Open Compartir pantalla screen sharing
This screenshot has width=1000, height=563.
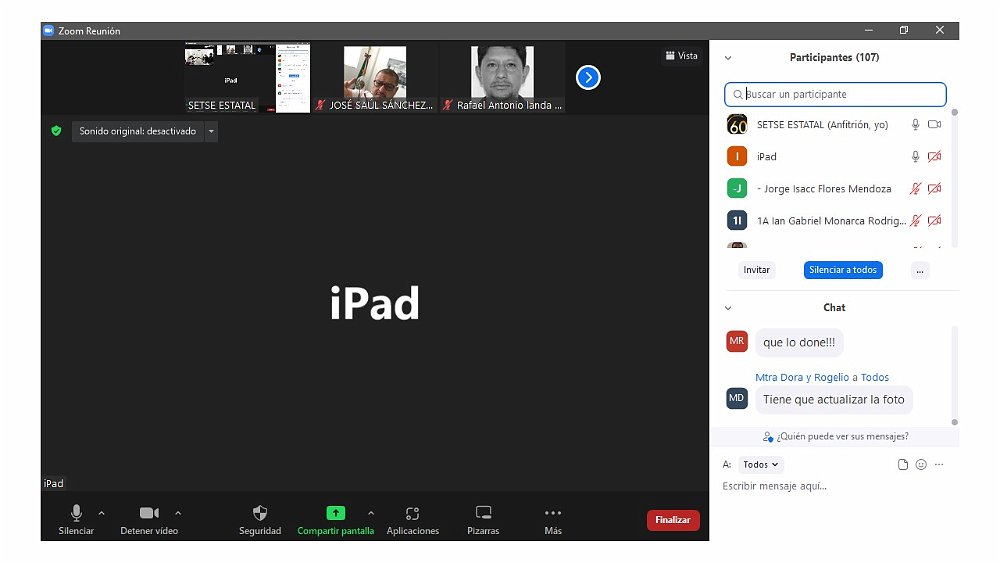point(335,513)
